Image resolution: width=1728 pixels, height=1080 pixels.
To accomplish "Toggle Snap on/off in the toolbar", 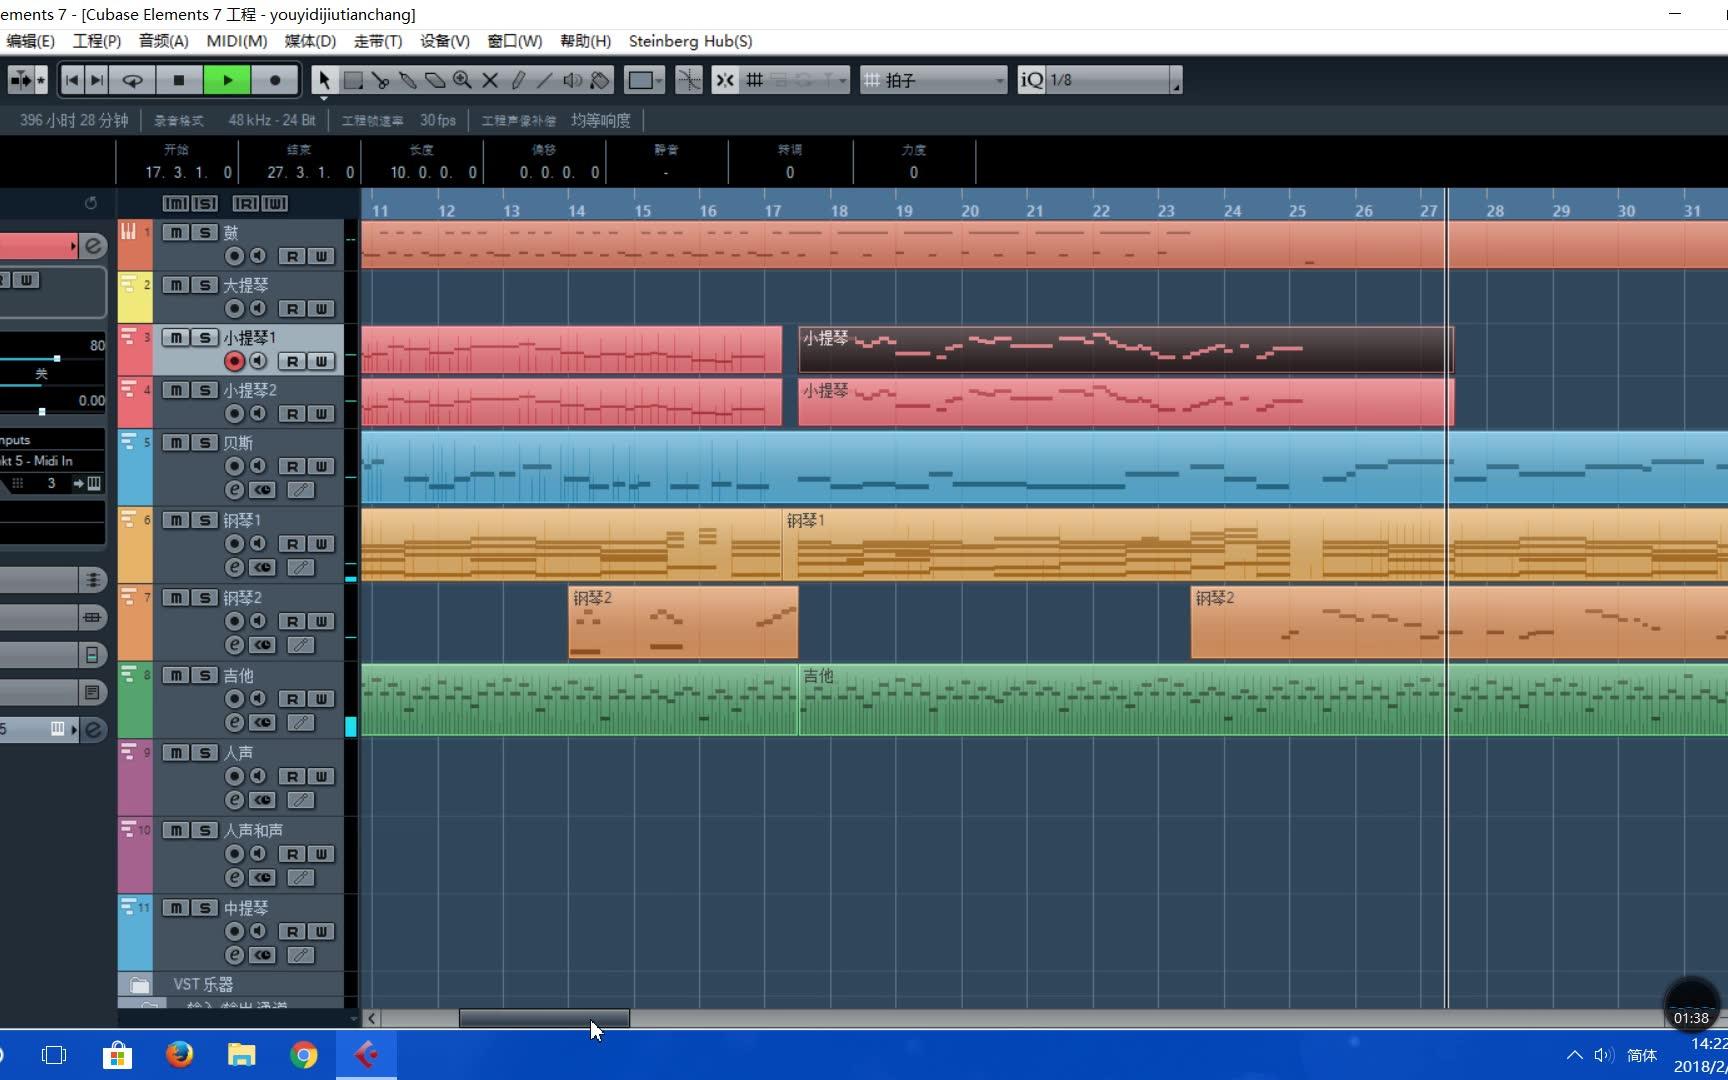I will click(x=725, y=80).
